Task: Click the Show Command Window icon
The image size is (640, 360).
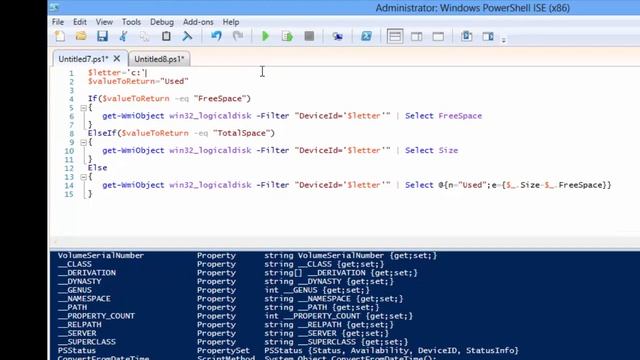Action: click(467, 36)
